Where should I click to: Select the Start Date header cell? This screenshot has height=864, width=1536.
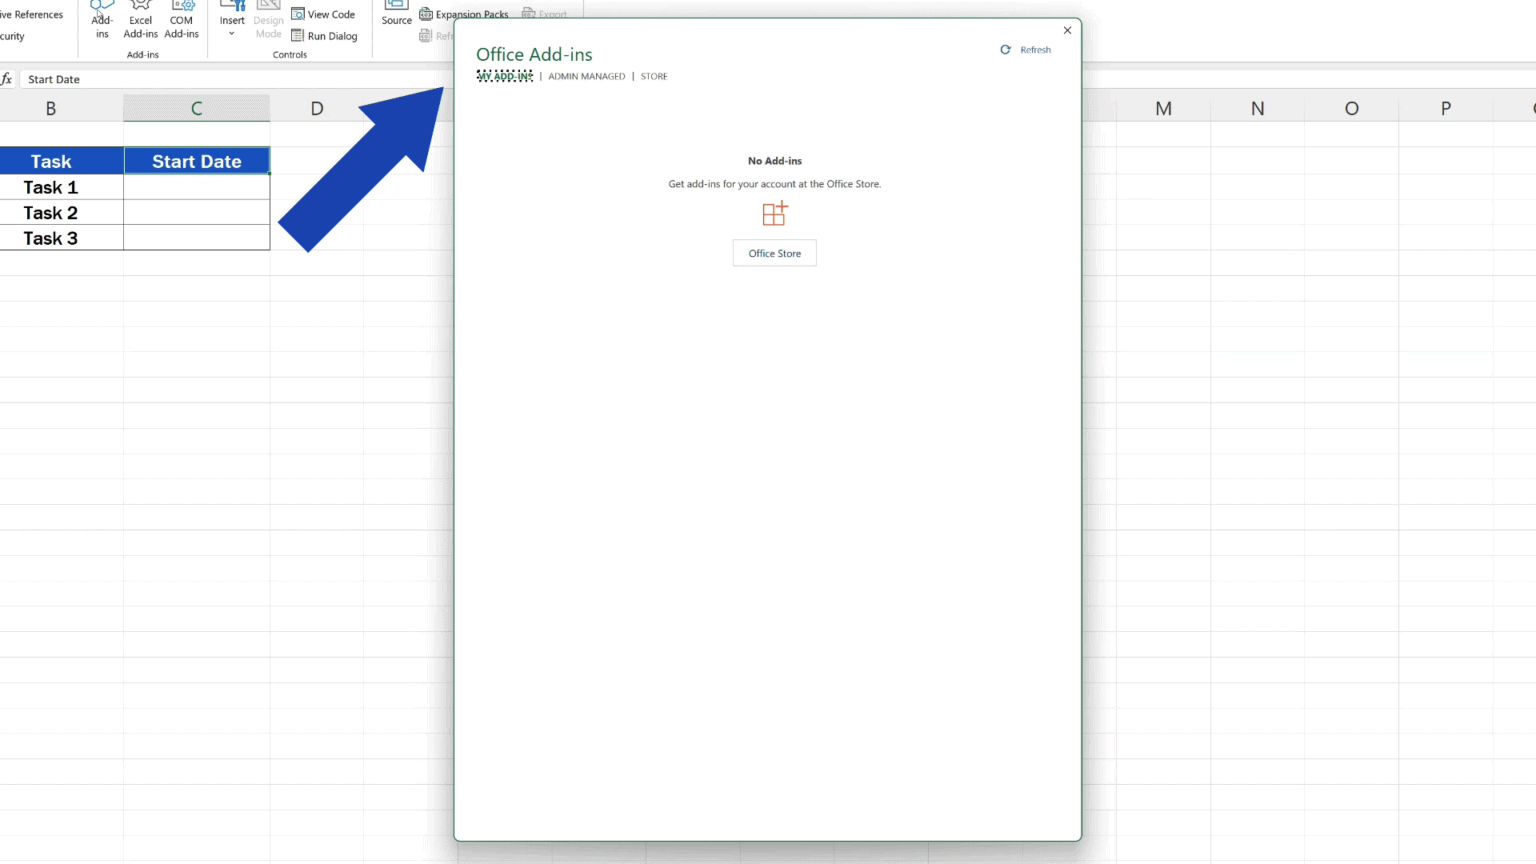197,161
